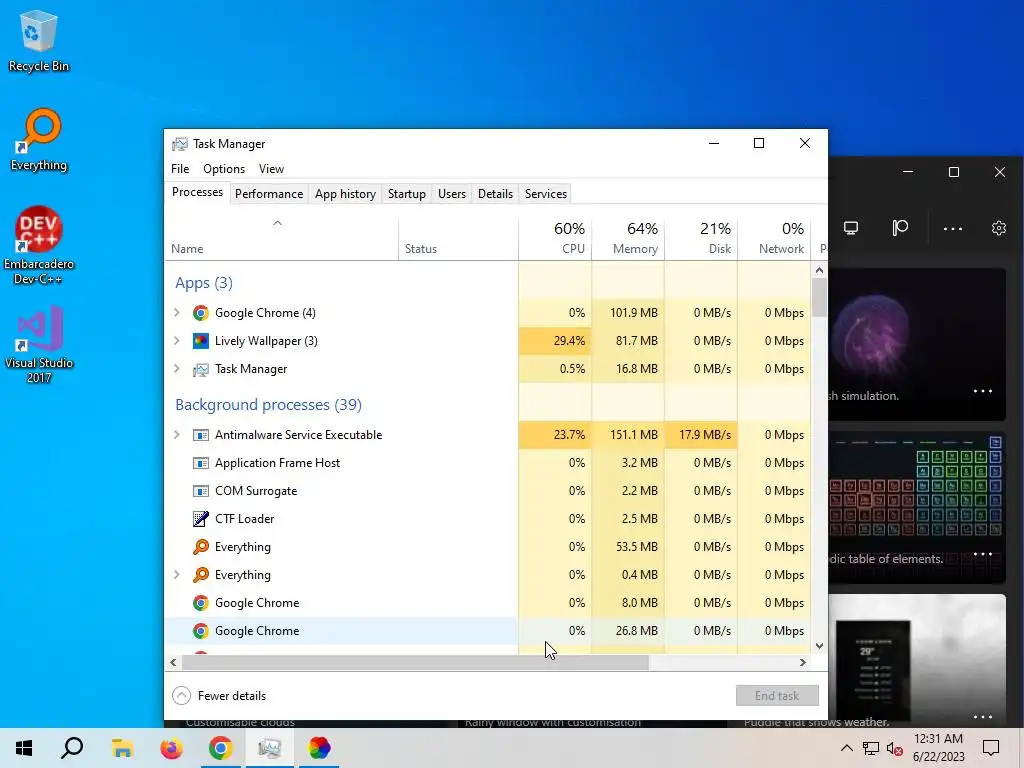Screen dimensions: 1024x768
Task: Select the periodic table wallpaper thumbnail
Action: click(917, 507)
